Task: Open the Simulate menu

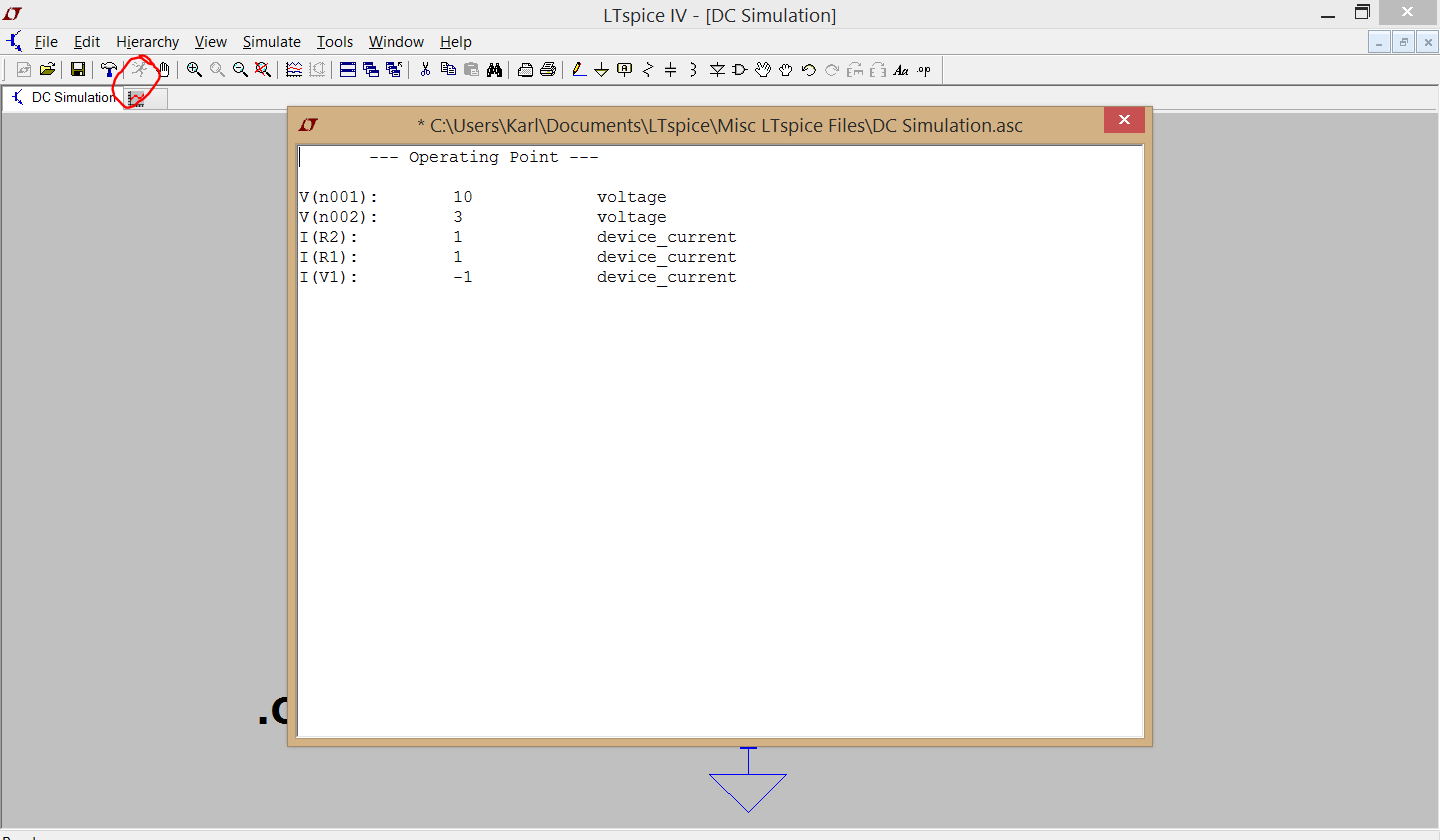Action: click(272, 42)
